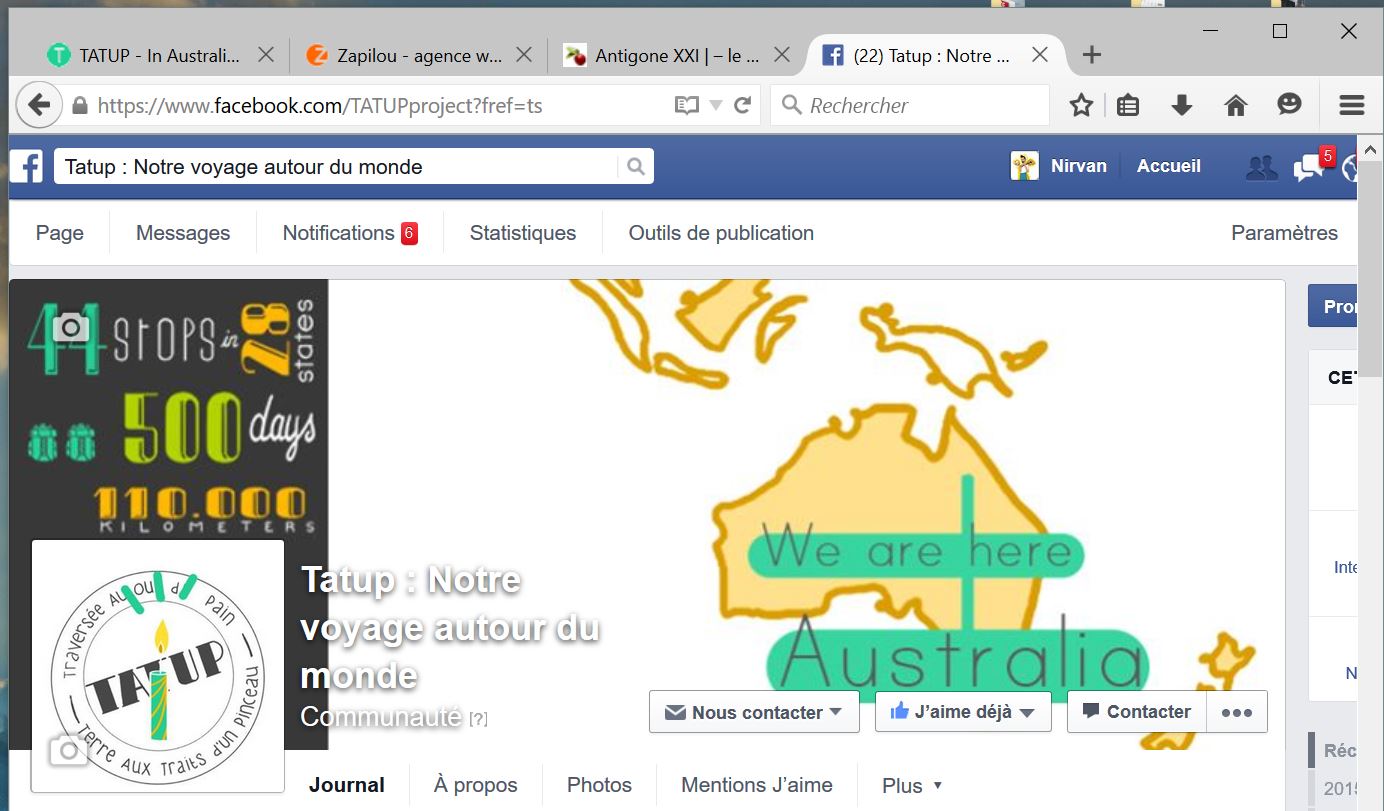The width and height of the screenshot is (1384, 811).
Task: Open the three-dots more options button
Action: (1237, 711)
